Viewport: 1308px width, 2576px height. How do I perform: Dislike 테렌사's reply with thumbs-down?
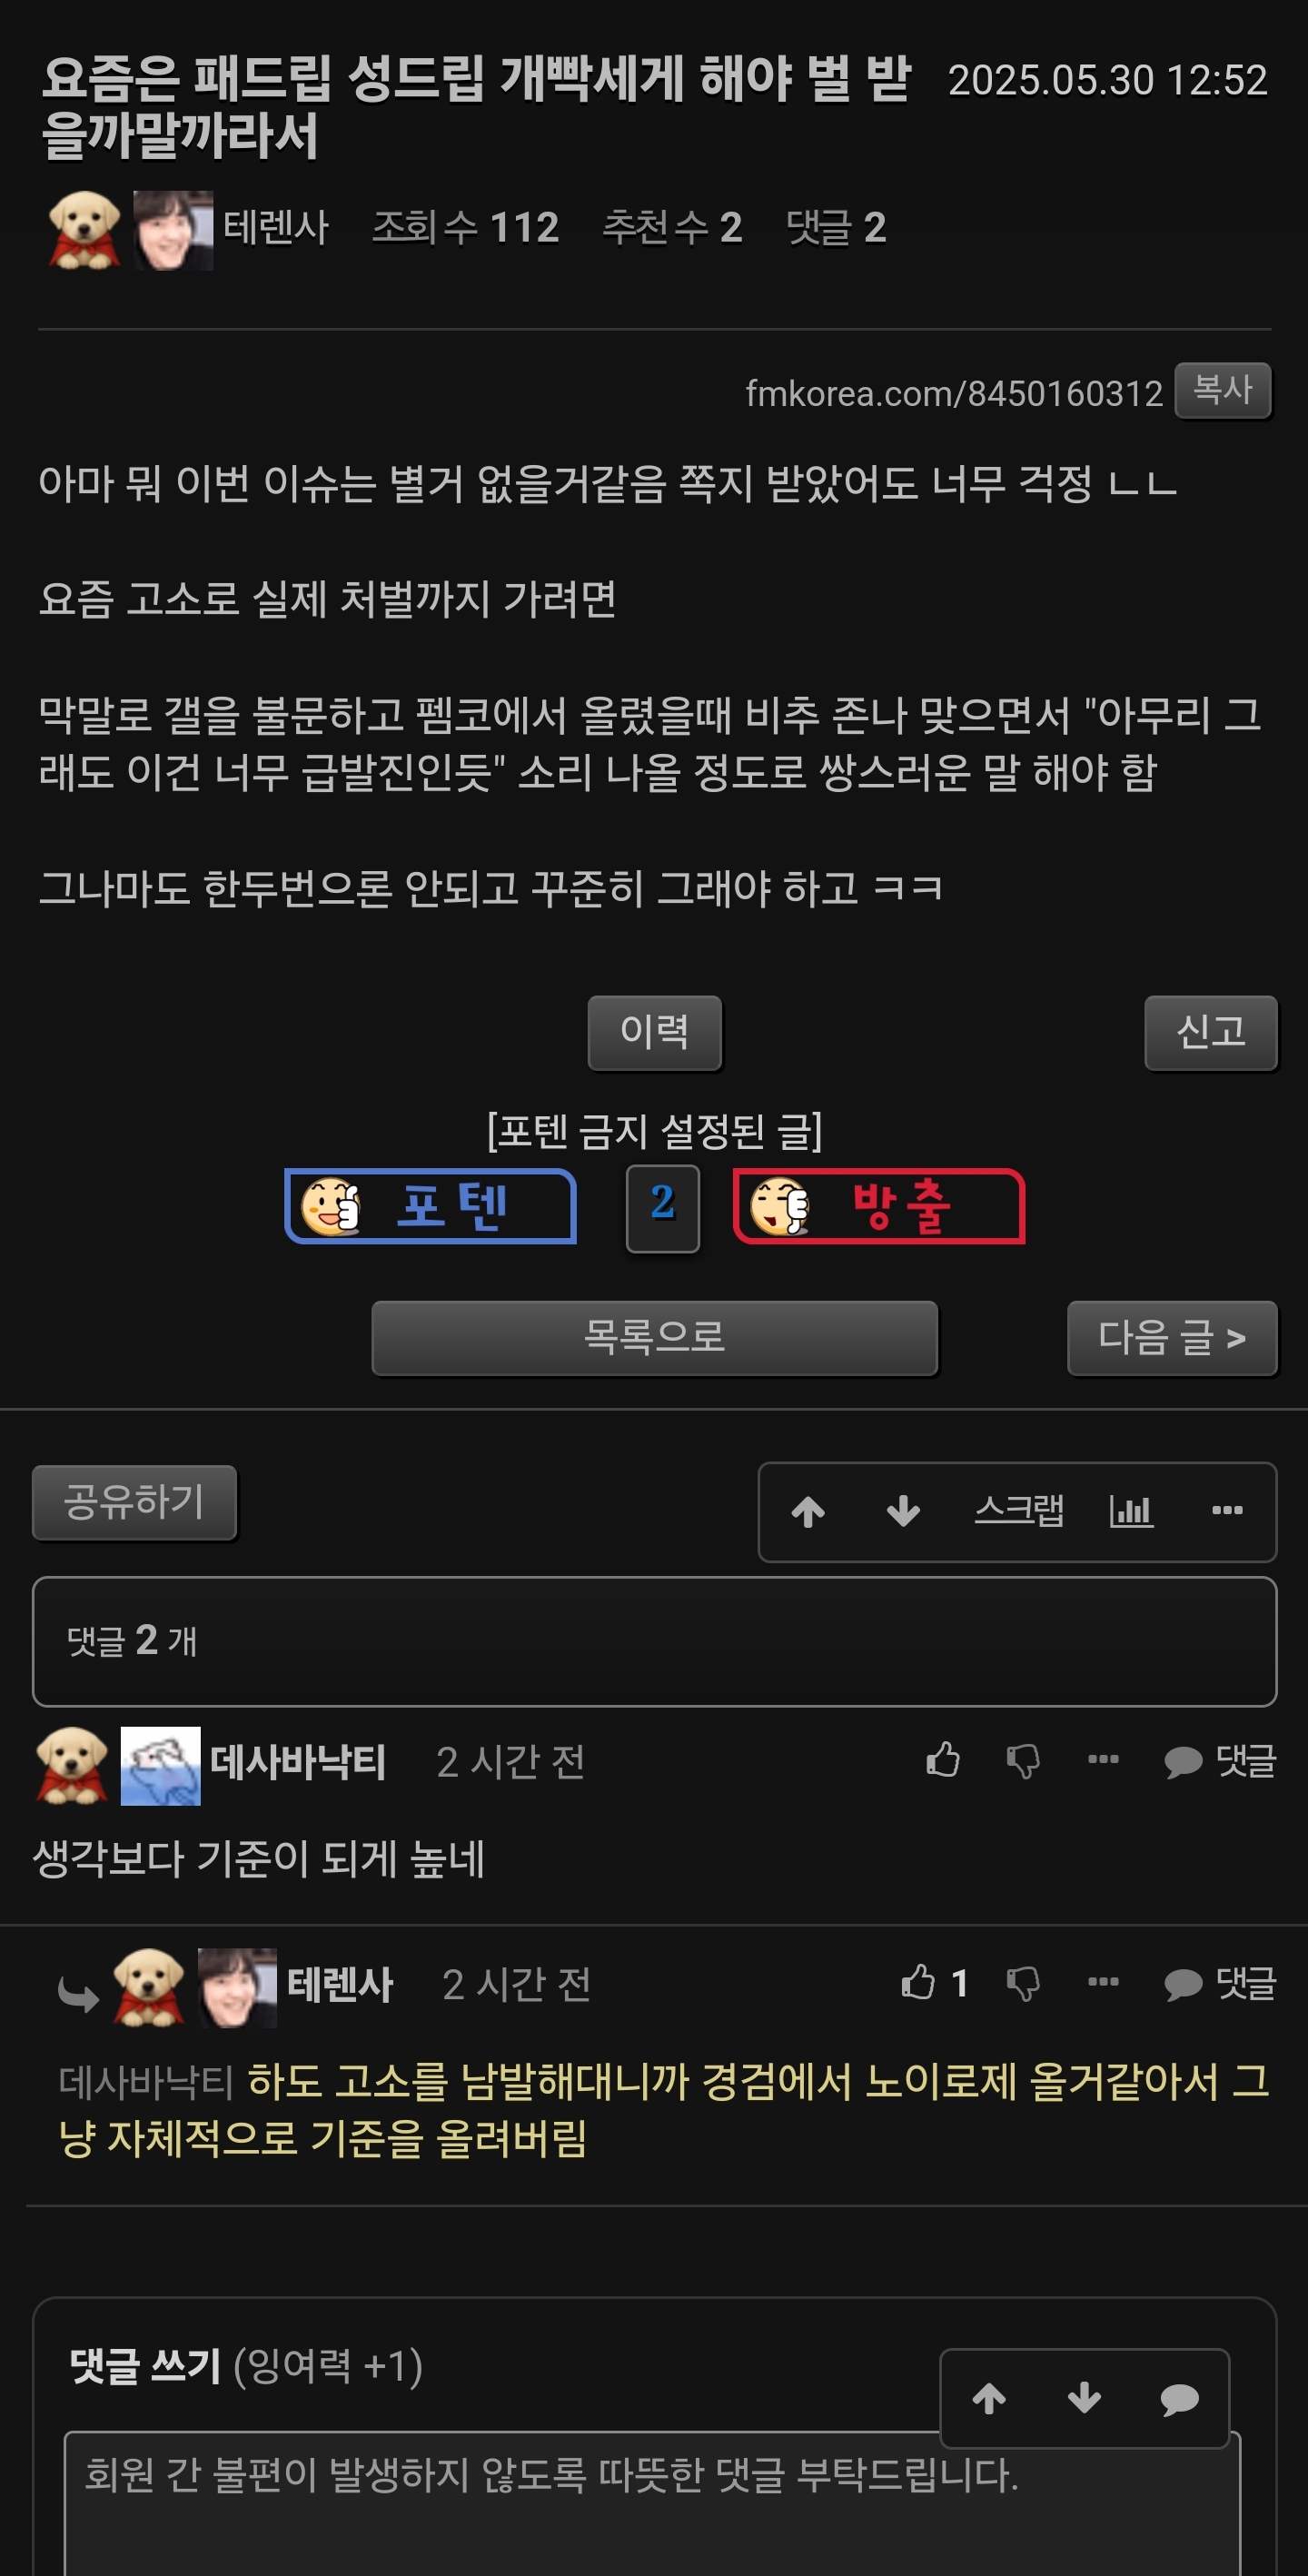pyautogui.click(x=1023, y=1983)
